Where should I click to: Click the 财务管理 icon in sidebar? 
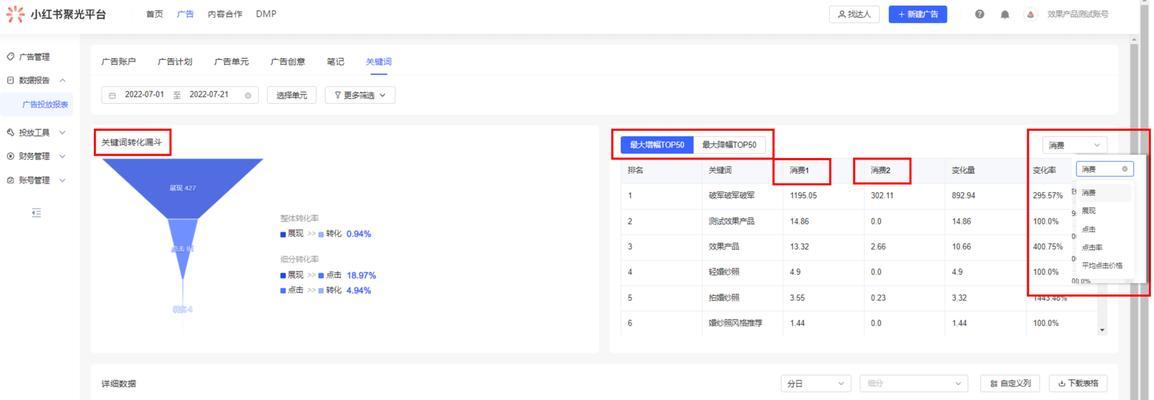click(x=10, y=156)
